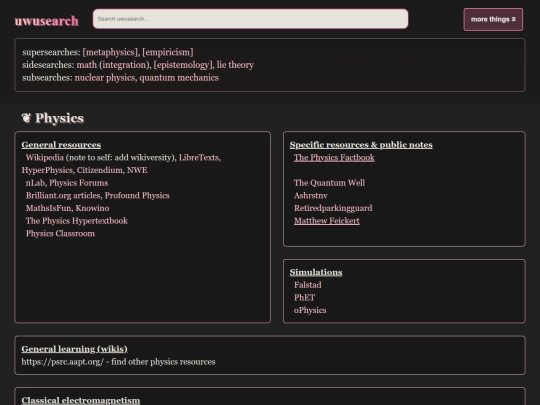Click the Simulations heading

coord(316,272)
